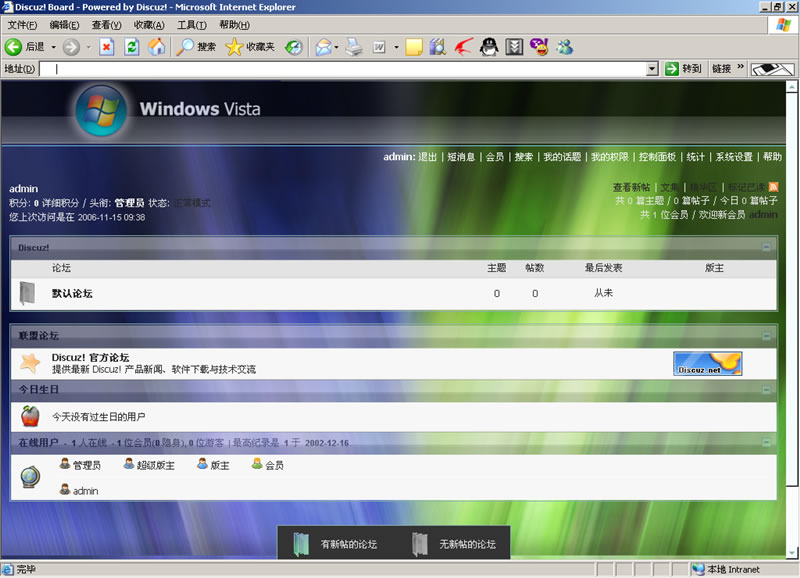
Task: Click the Forward arrow button
Action: coord(71,47)
